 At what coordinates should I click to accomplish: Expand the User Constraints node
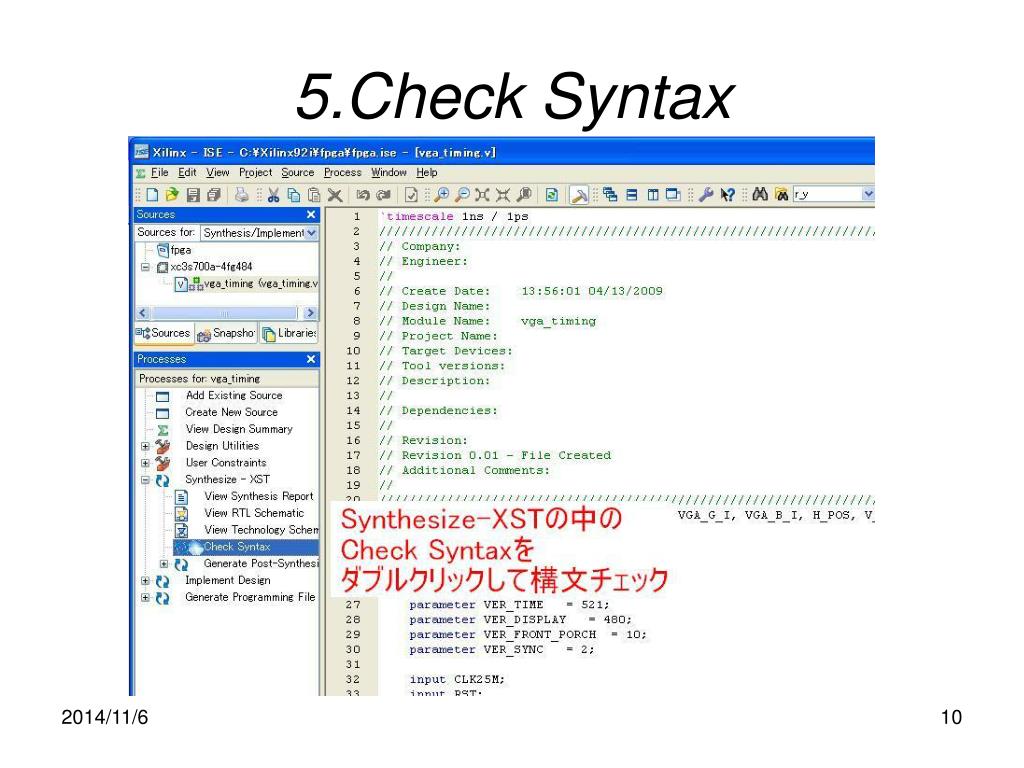click(145, 464)
